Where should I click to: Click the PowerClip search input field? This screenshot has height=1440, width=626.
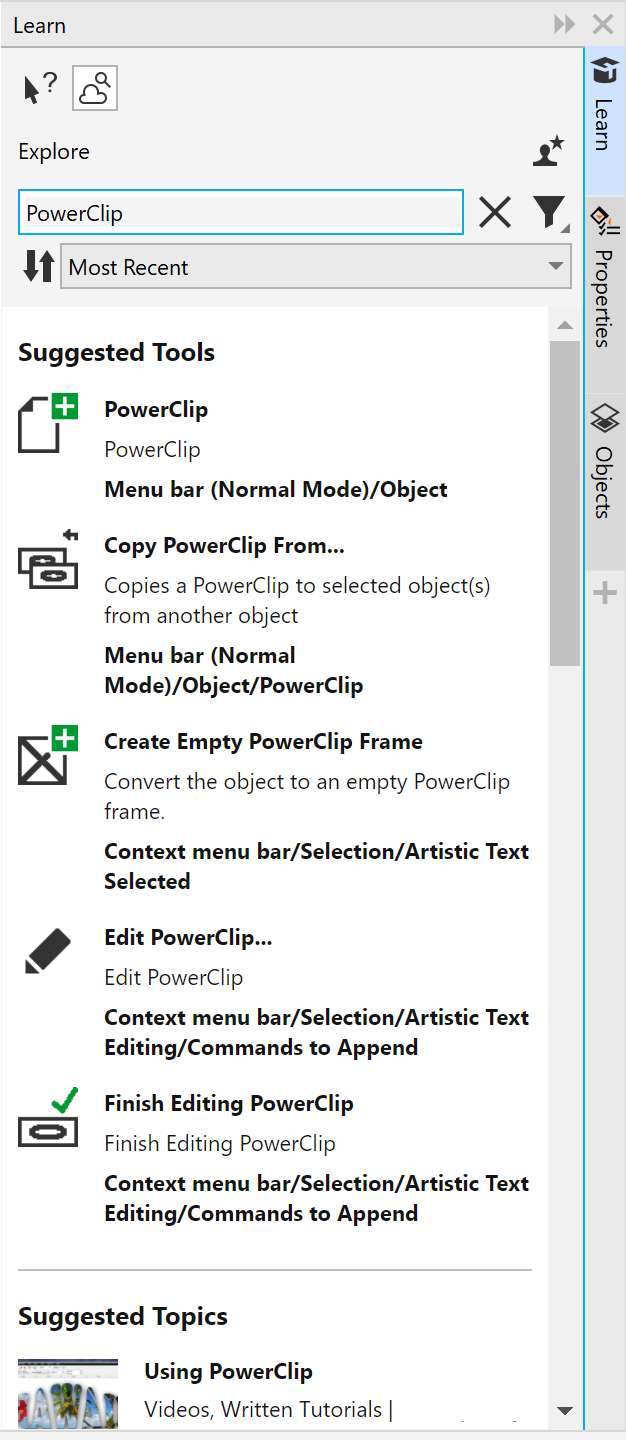click(x=240, y=213)
